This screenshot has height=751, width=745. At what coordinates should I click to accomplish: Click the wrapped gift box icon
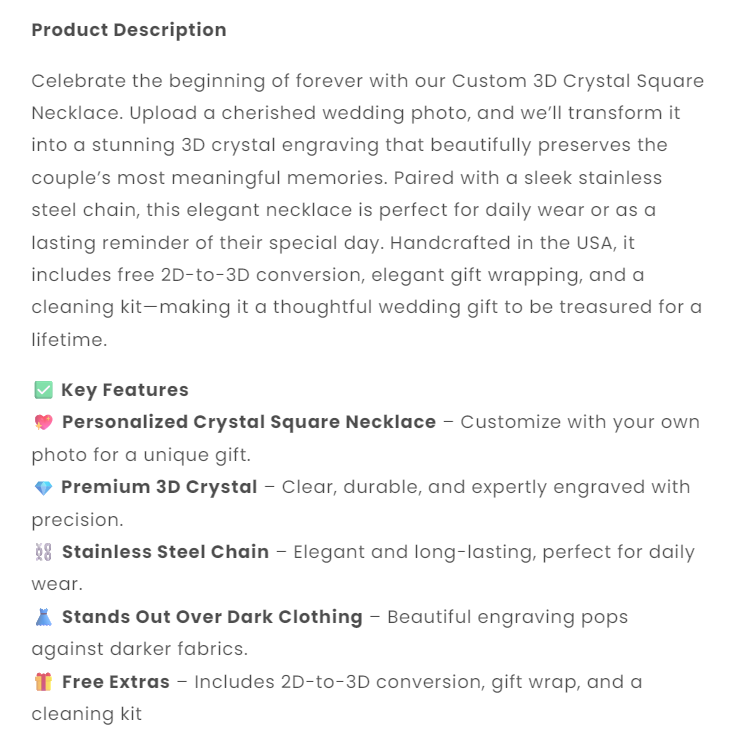point(43,682)
